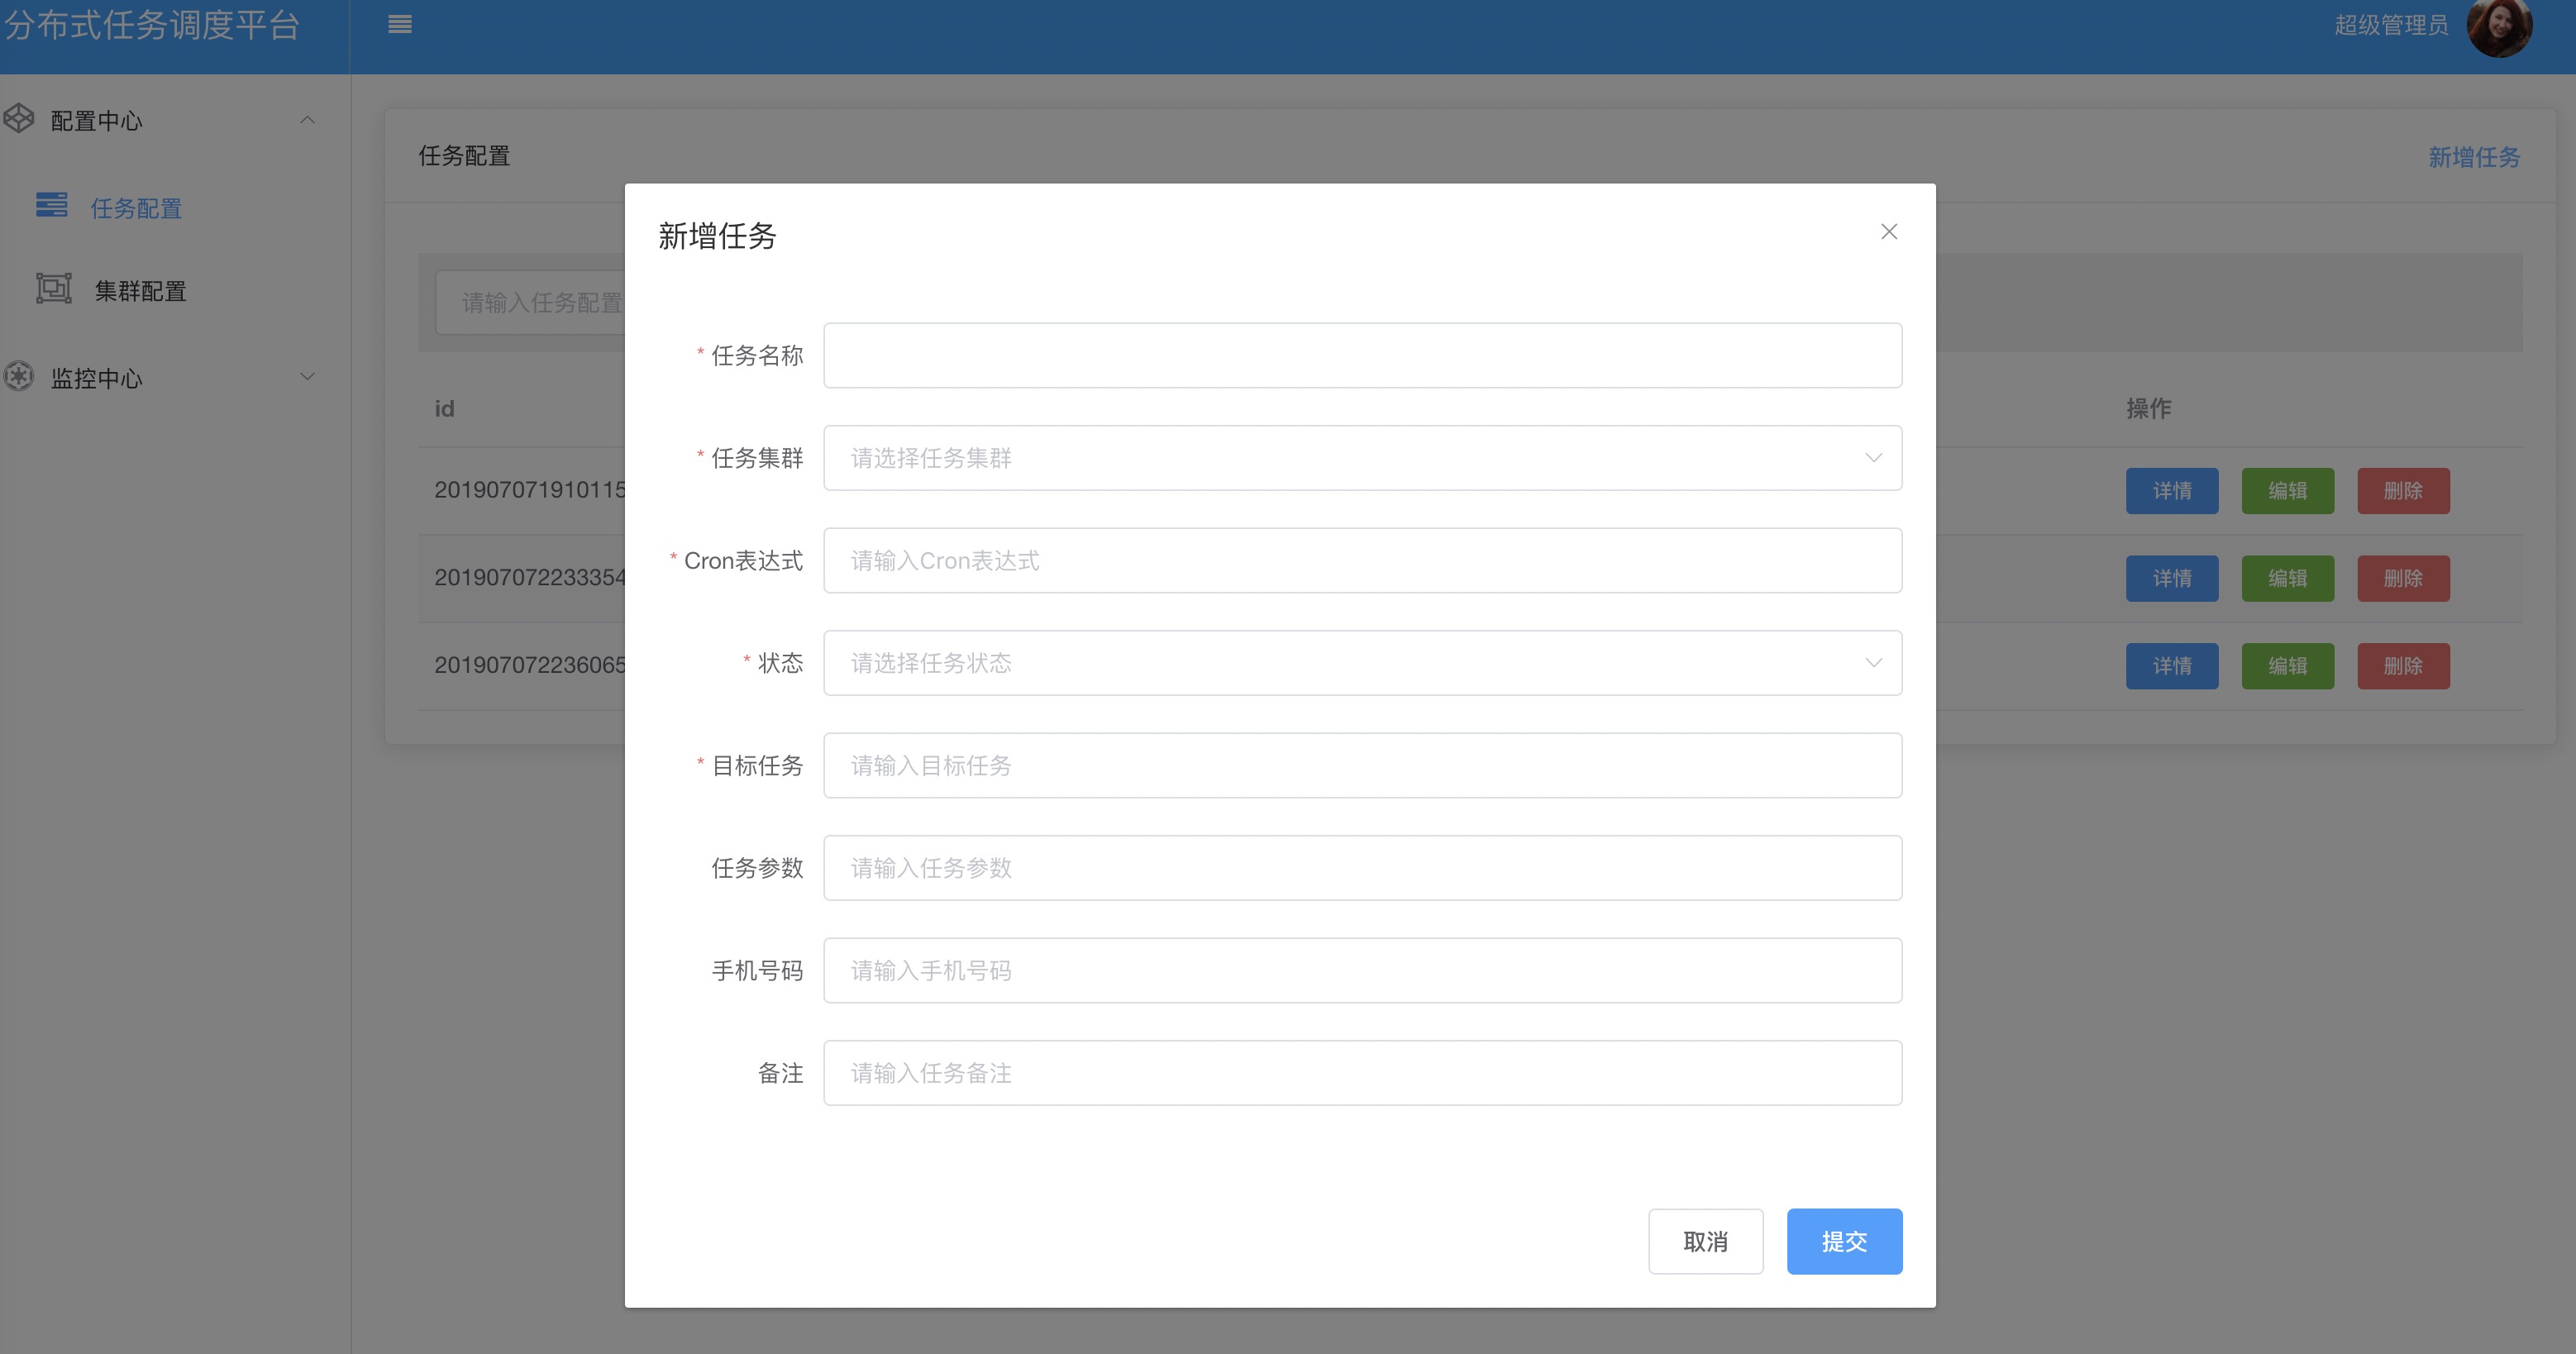Click the 配置中心 cube icon
2576x1354 pixels.
[19, 119]
